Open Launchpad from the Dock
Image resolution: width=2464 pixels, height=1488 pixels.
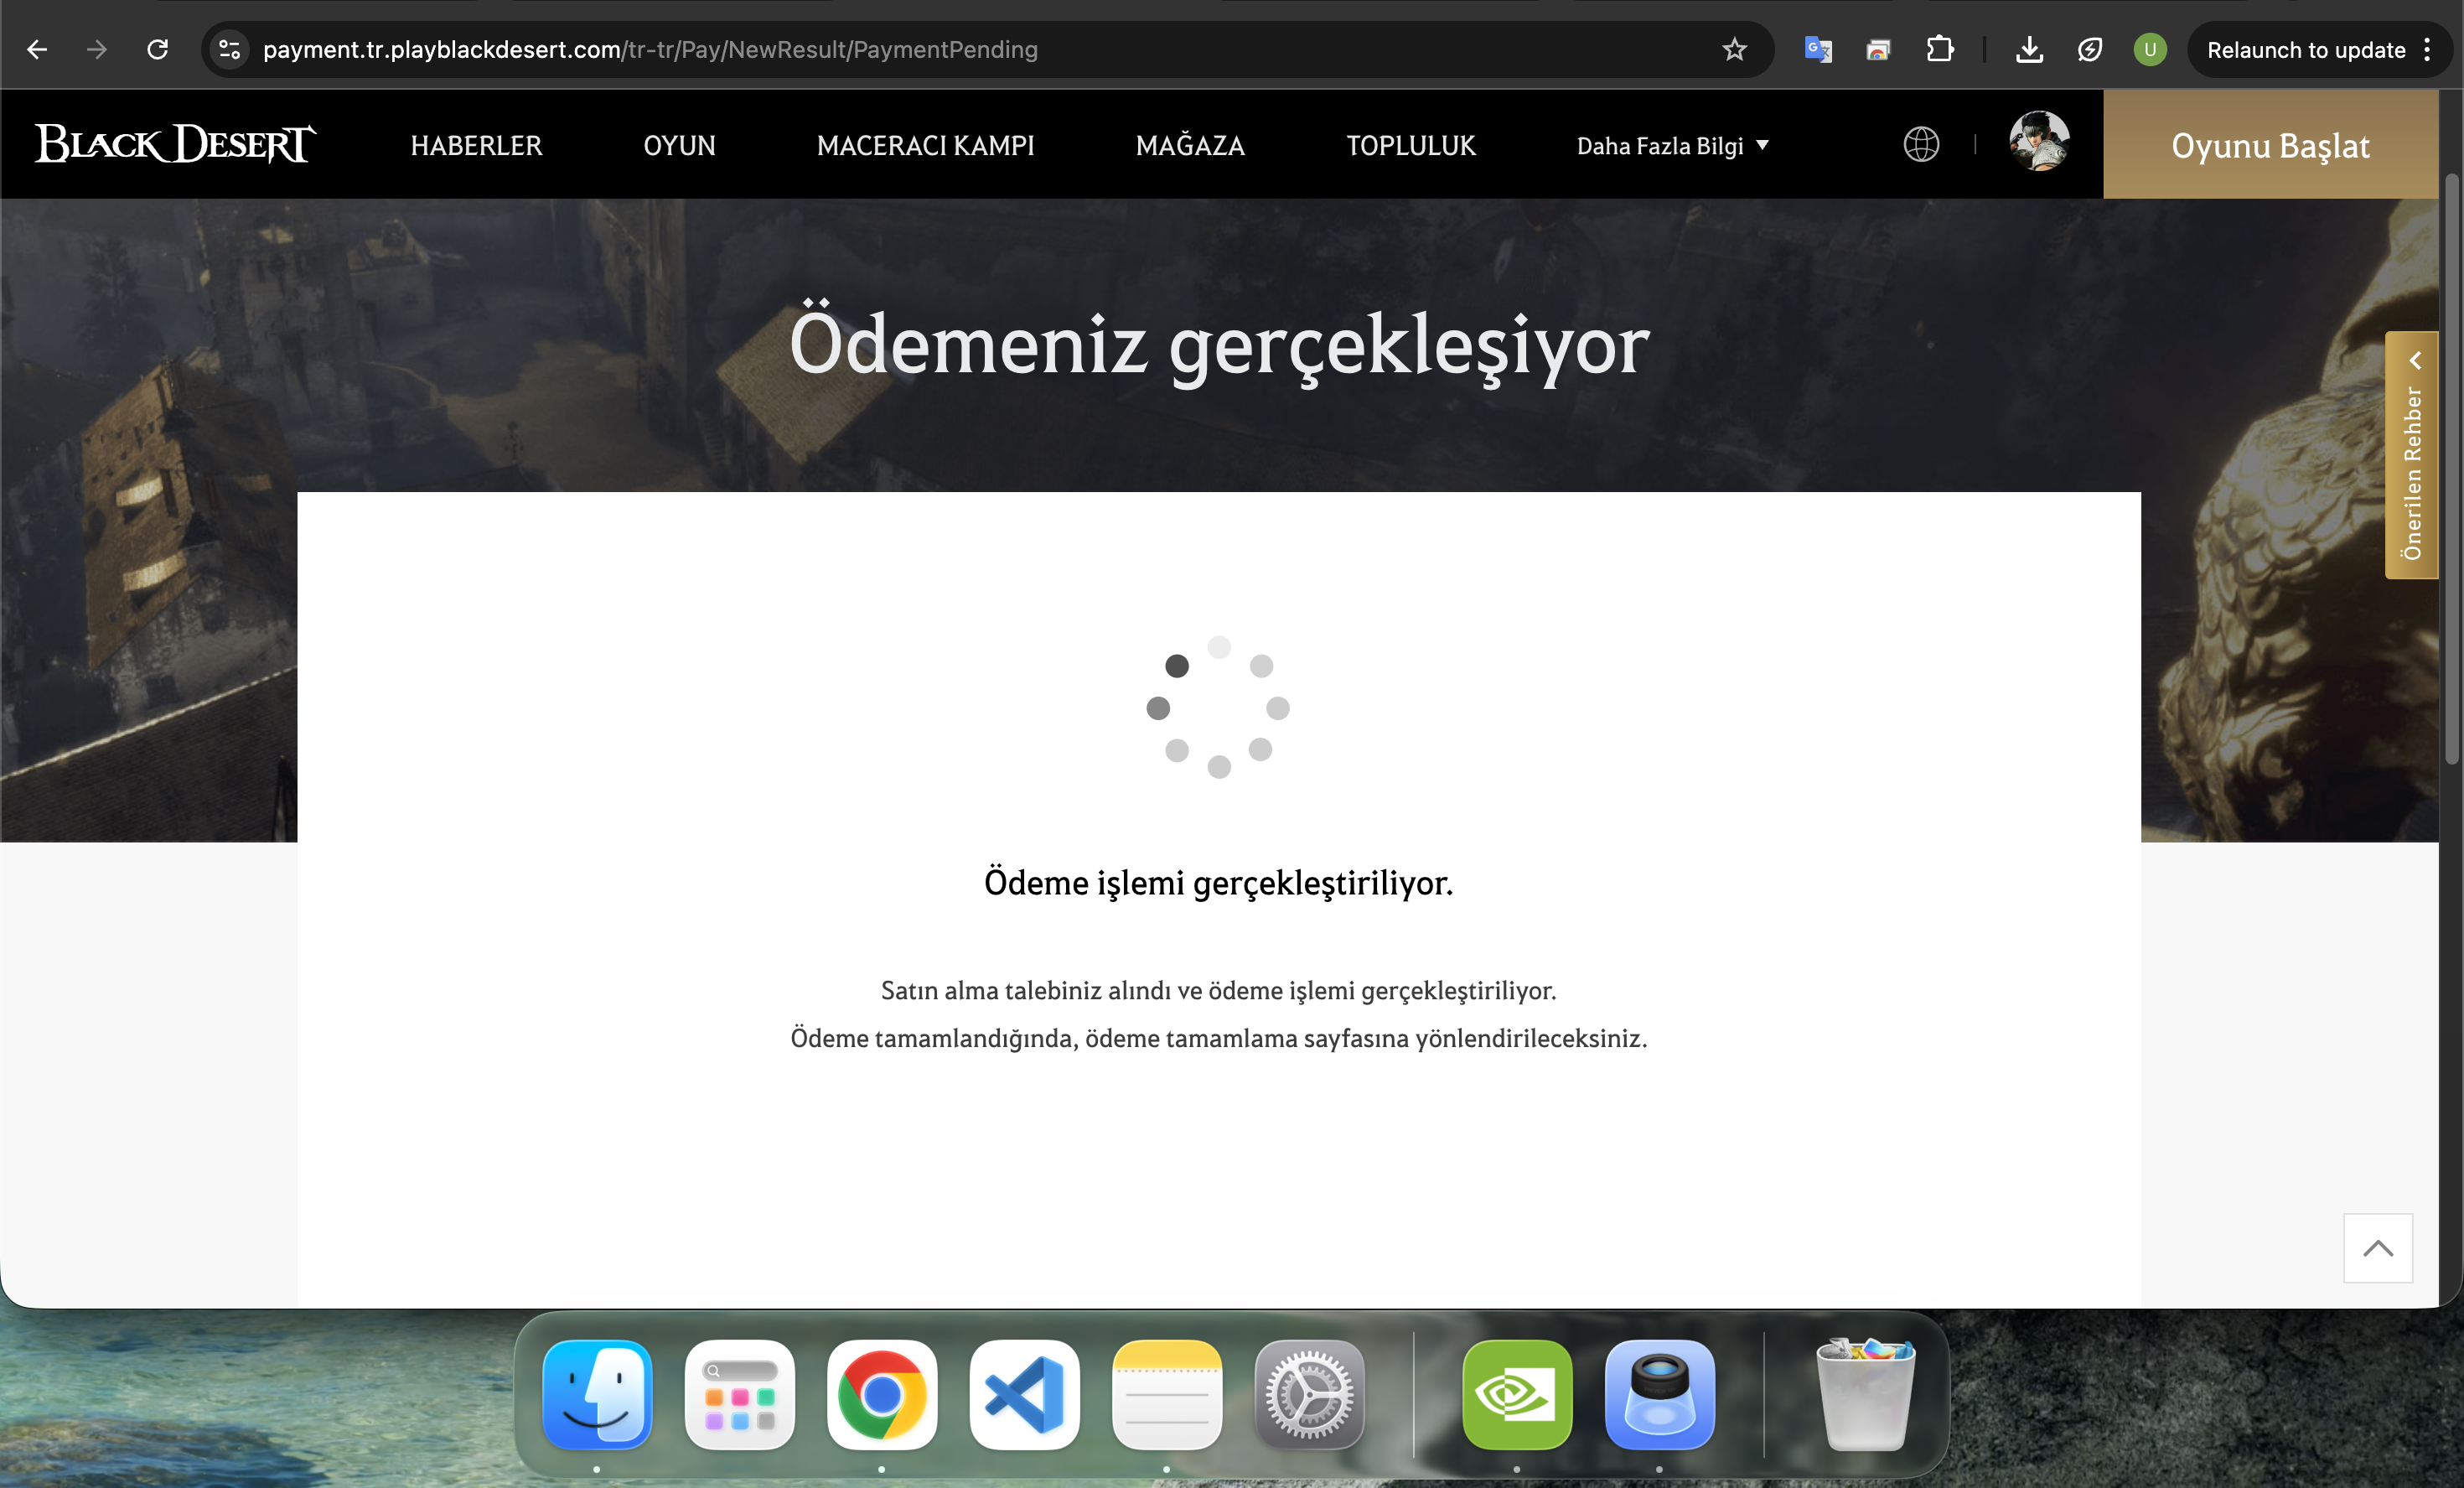[740, 1394]
